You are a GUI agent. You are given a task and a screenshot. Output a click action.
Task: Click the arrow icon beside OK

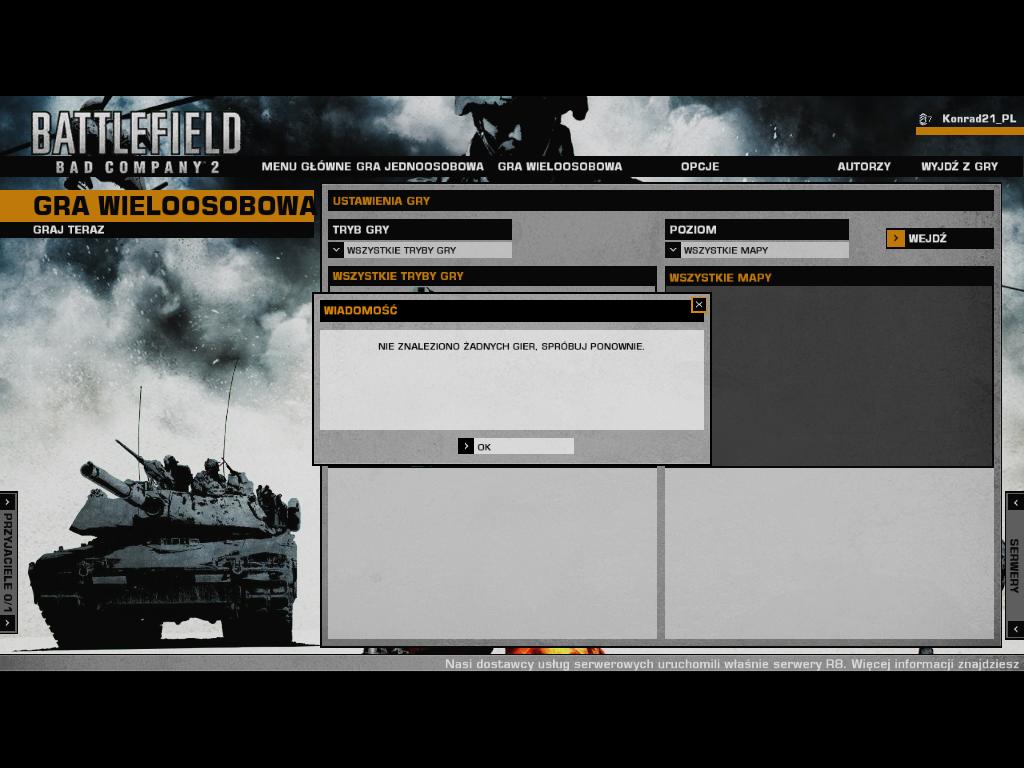466,446
